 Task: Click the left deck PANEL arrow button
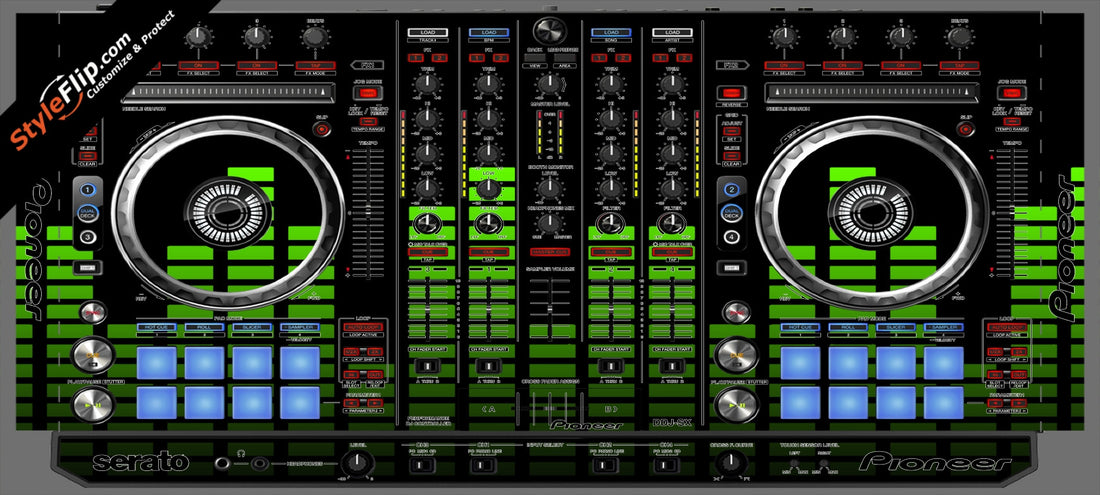pos(367,65)
